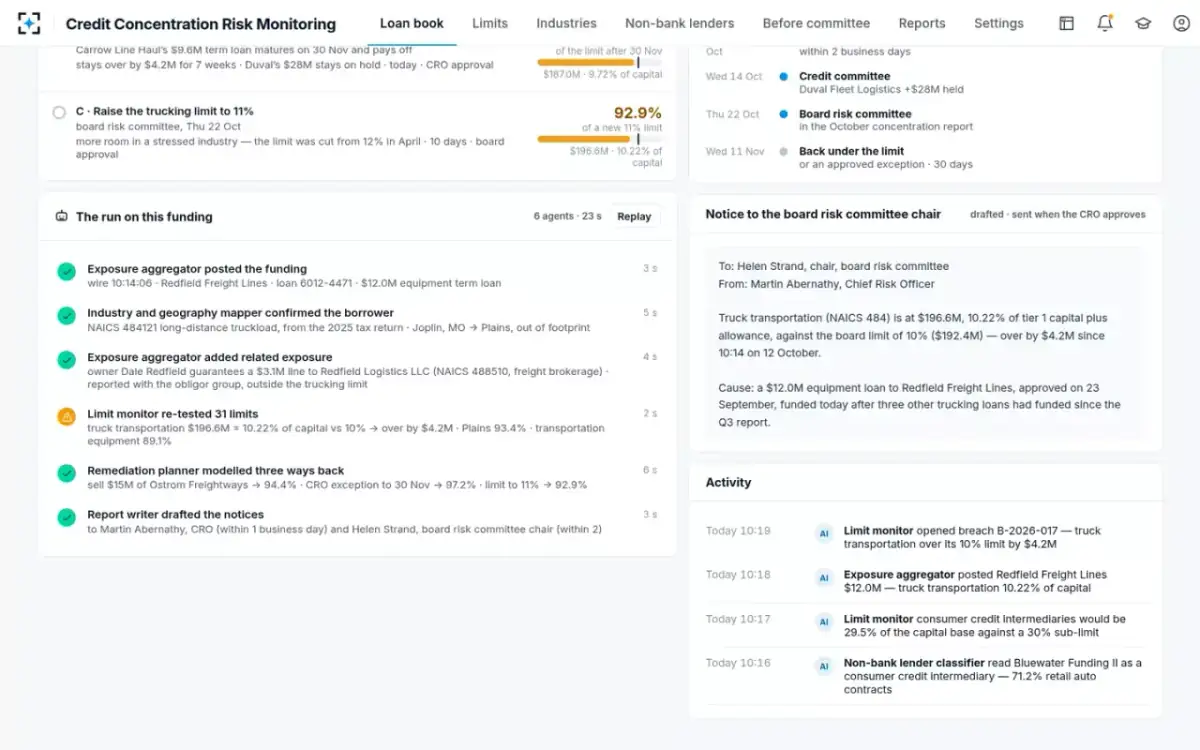Select option C, raise the trucking limit to 11%

[x=59, y=112]
